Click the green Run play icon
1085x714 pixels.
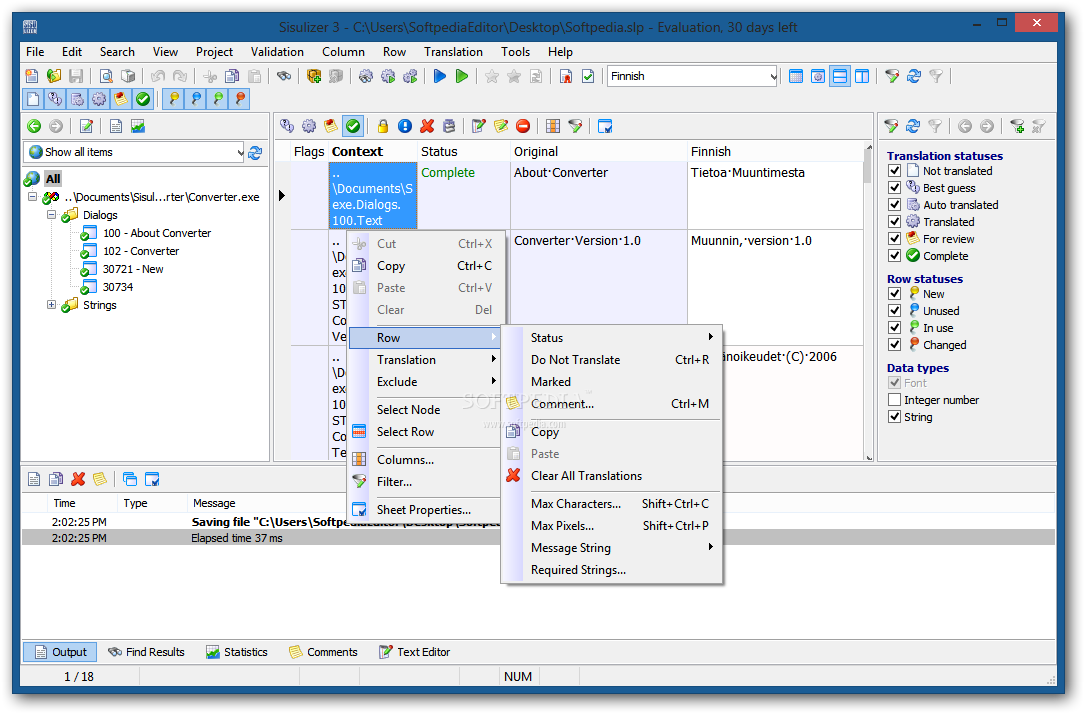point(462,76)
